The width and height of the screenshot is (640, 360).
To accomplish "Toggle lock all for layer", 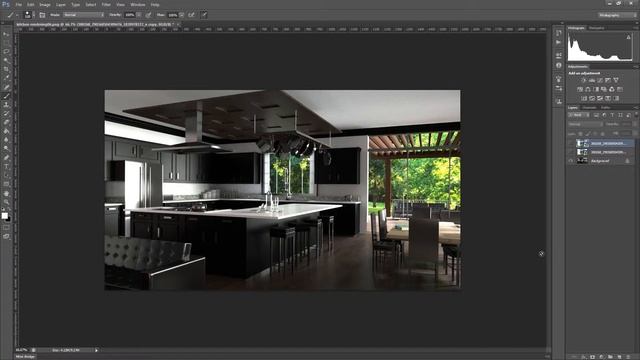I will (x=603, y=133).
